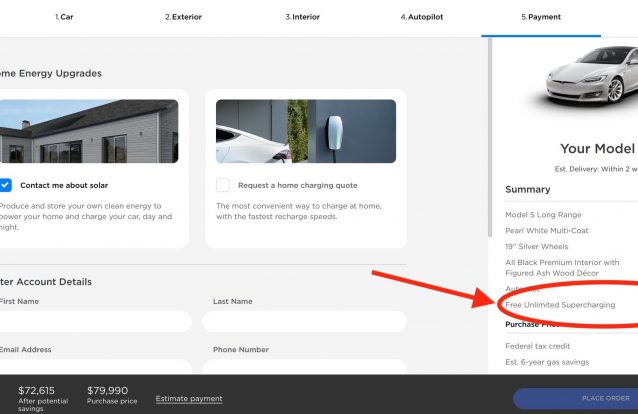Select the Free Unlimited Supercharging line
This screenshot has height=414, width=638.
(560, 304)
